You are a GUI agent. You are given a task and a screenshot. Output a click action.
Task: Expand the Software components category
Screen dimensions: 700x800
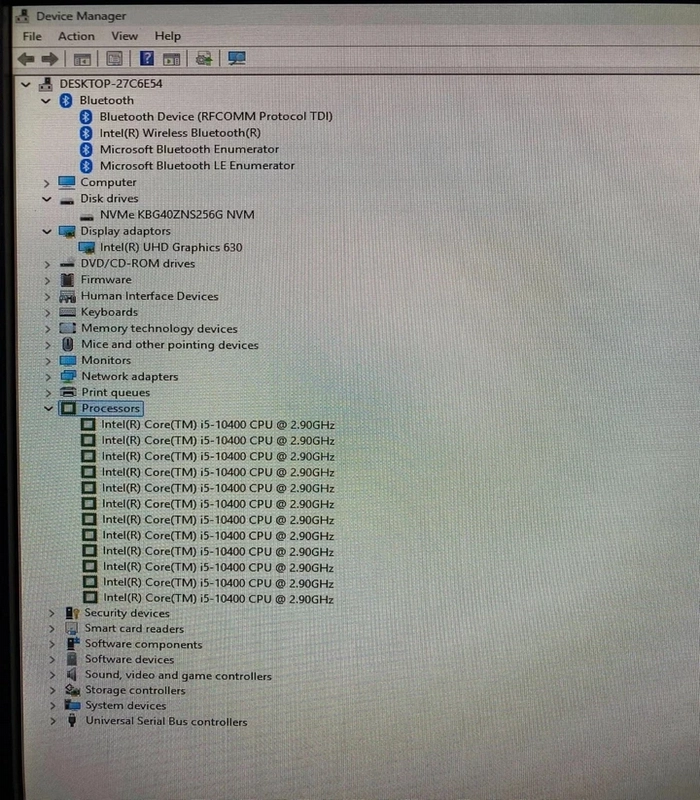tap(52, 644)
